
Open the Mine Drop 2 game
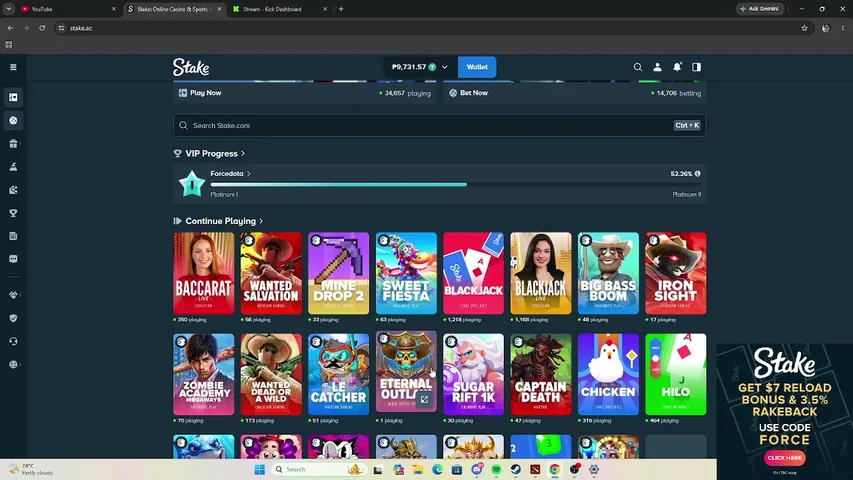(x=338, y=273)
